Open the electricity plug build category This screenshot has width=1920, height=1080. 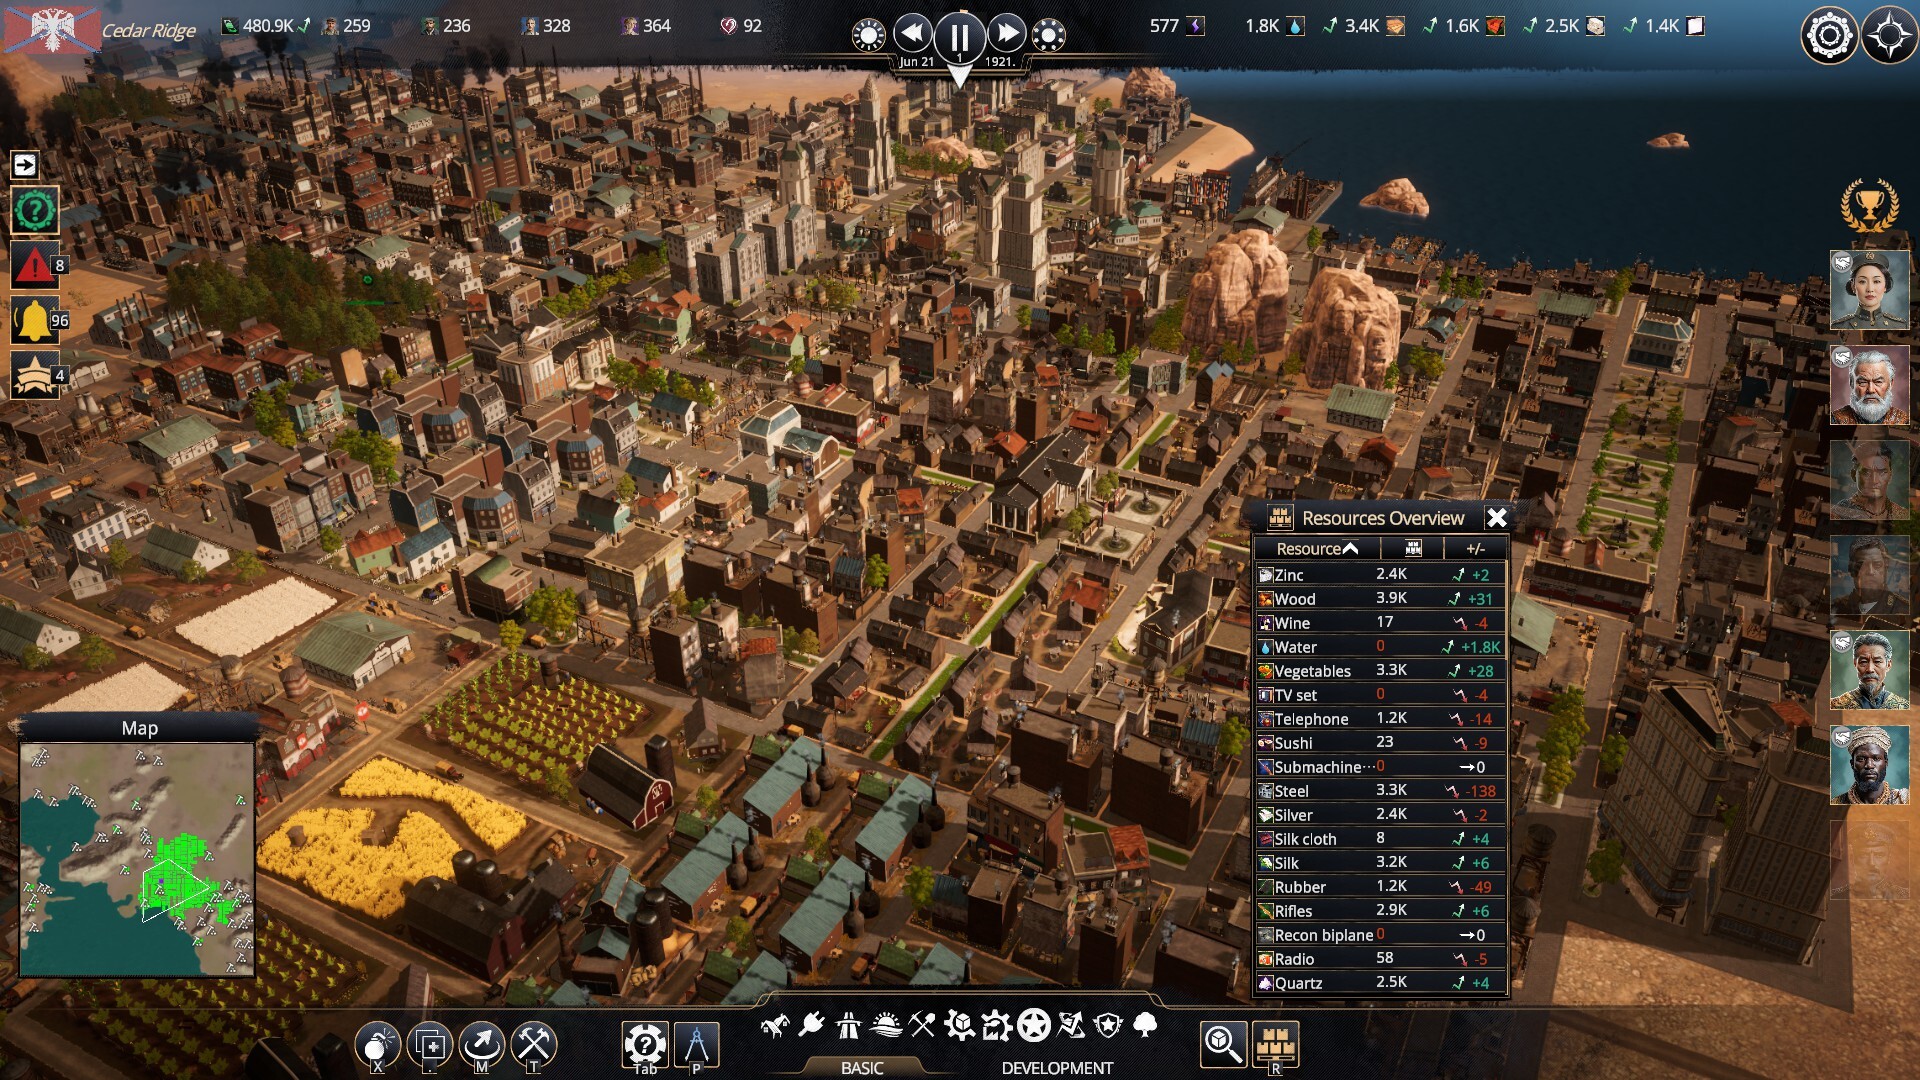[x=811, y=1025]
